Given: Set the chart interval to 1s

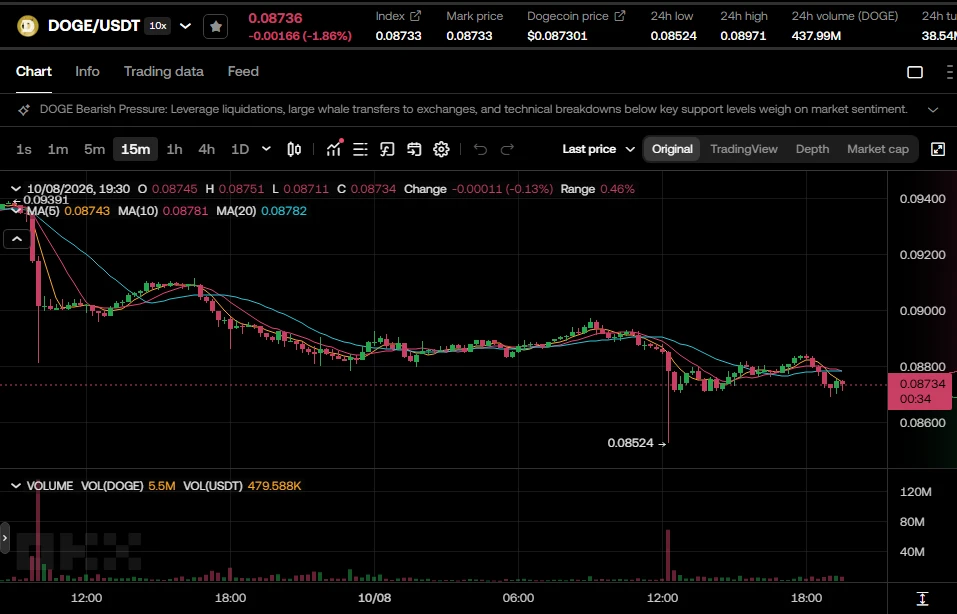Looking at the screenshot, I should 24,150.
